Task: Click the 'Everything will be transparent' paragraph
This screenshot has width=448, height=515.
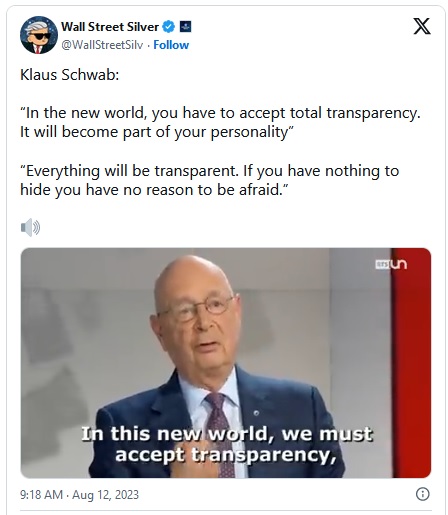Action: (x=209, y=180)
